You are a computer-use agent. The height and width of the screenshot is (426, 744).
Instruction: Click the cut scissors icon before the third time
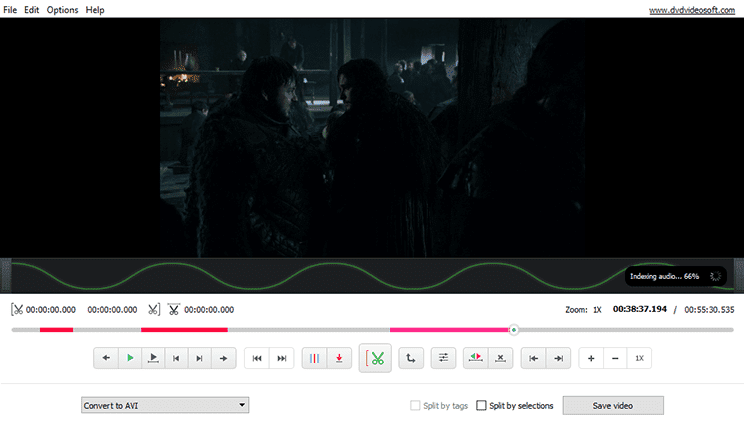coord(174,310)
